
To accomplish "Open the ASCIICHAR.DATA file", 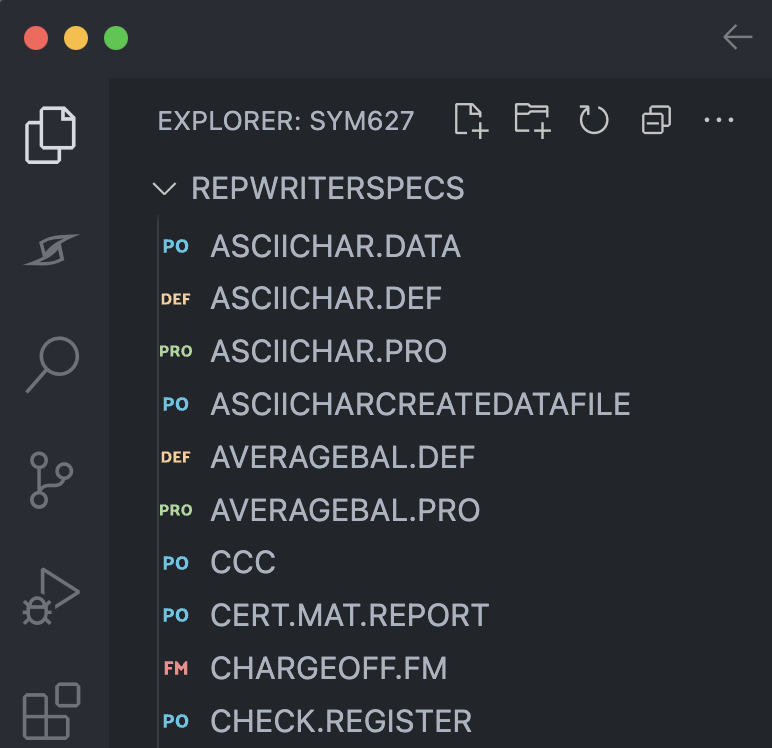I will click(x=335, y=246).
